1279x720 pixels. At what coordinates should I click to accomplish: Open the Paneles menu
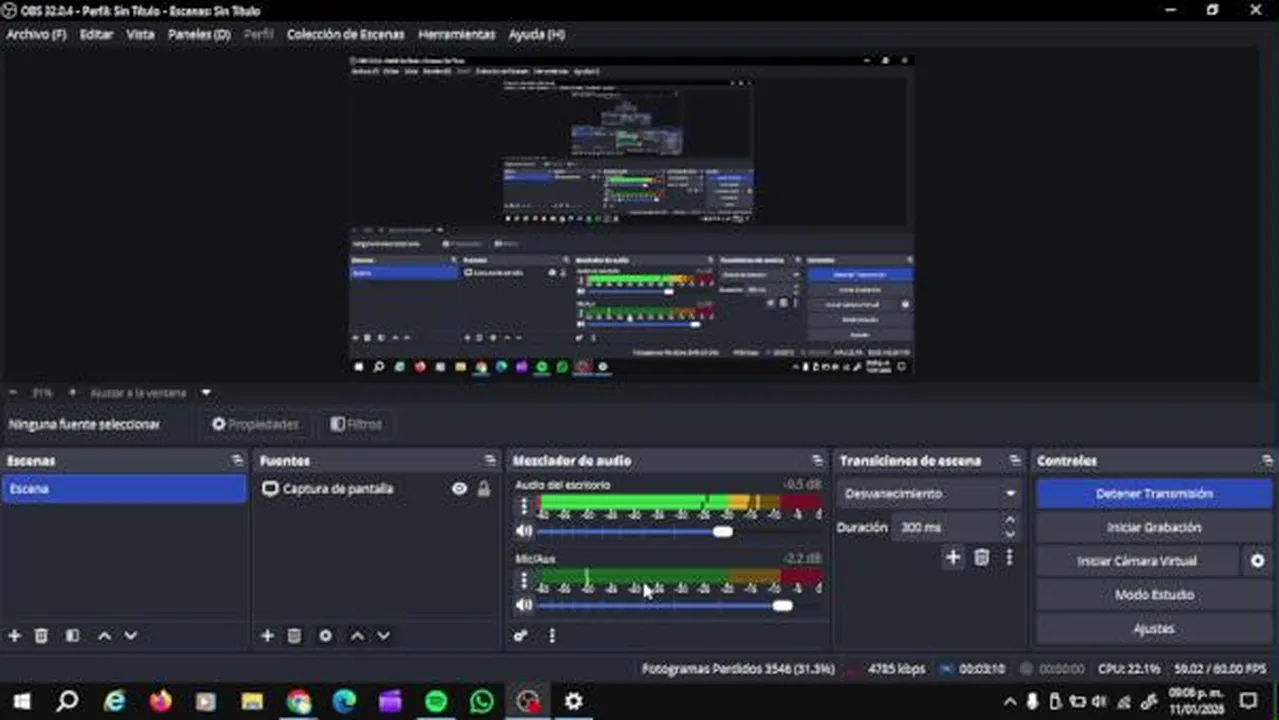click(x=199, y=34)
